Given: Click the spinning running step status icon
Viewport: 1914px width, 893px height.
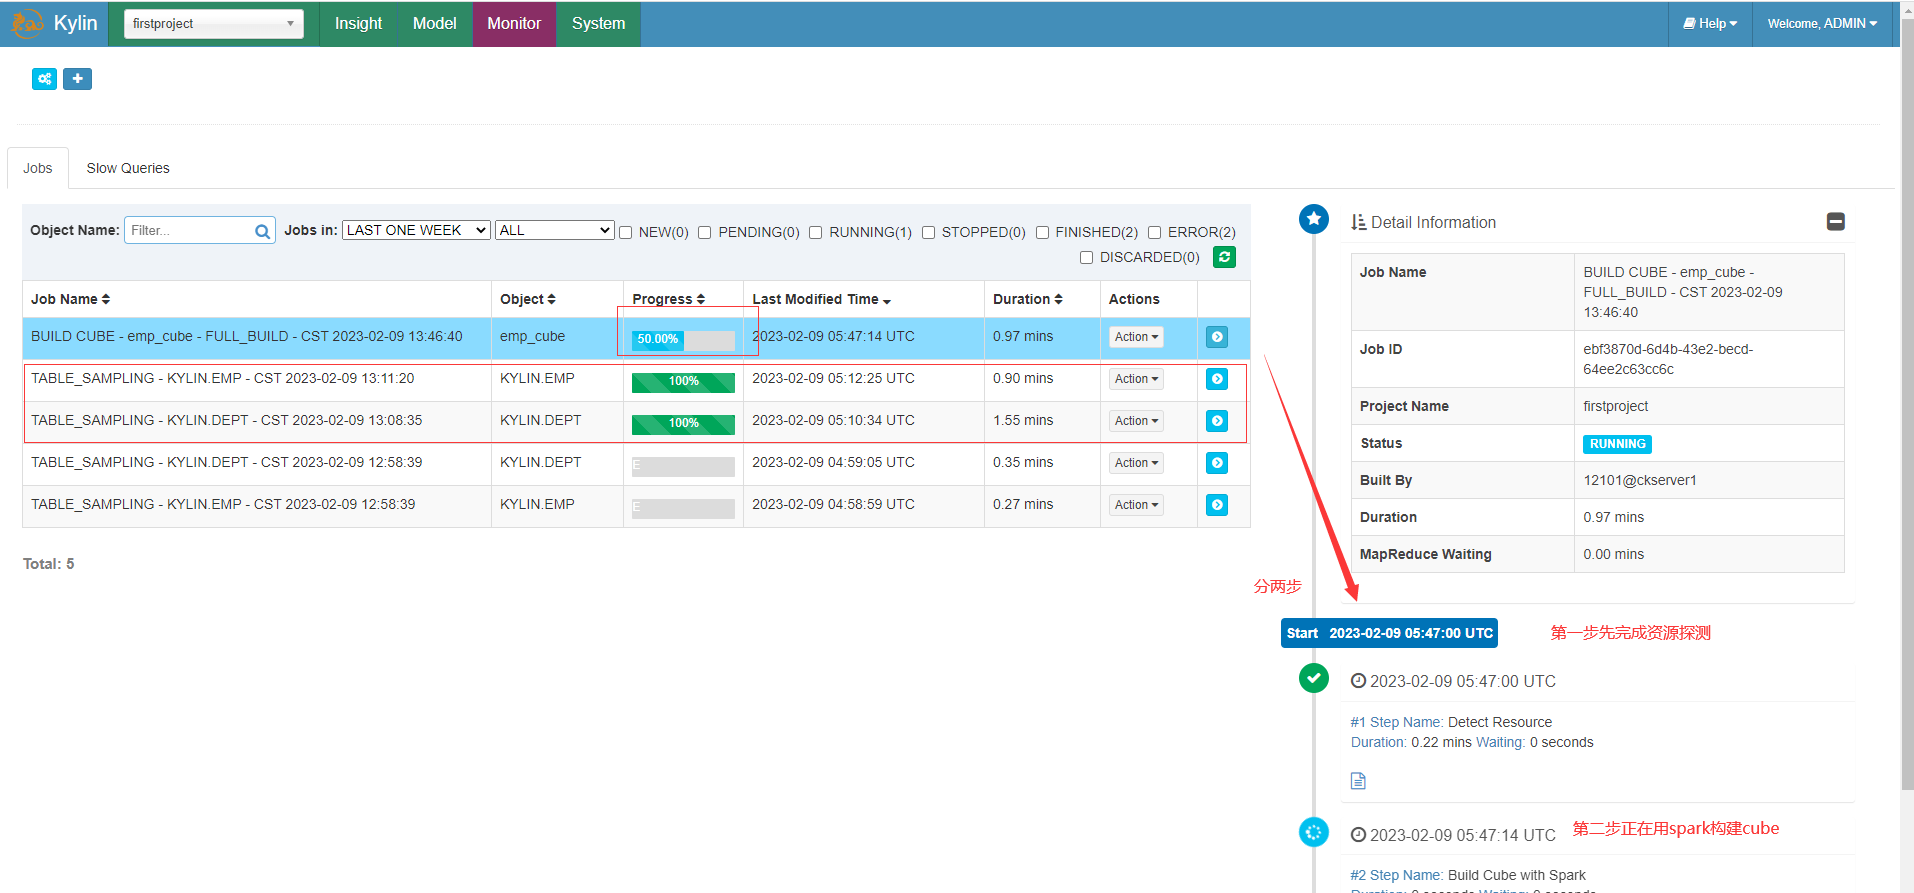Looking at the screenshot, I should click(x=1313, y=831).
